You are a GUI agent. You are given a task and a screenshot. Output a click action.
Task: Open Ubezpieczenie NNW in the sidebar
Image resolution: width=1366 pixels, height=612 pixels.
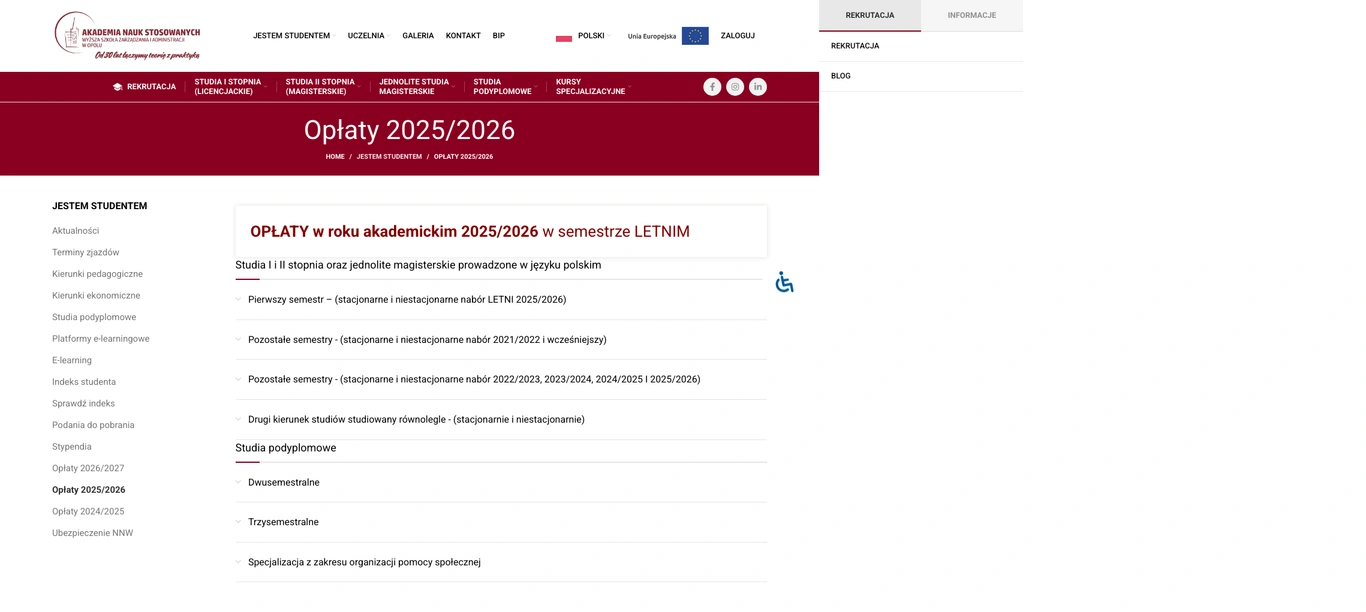point(93,533)
